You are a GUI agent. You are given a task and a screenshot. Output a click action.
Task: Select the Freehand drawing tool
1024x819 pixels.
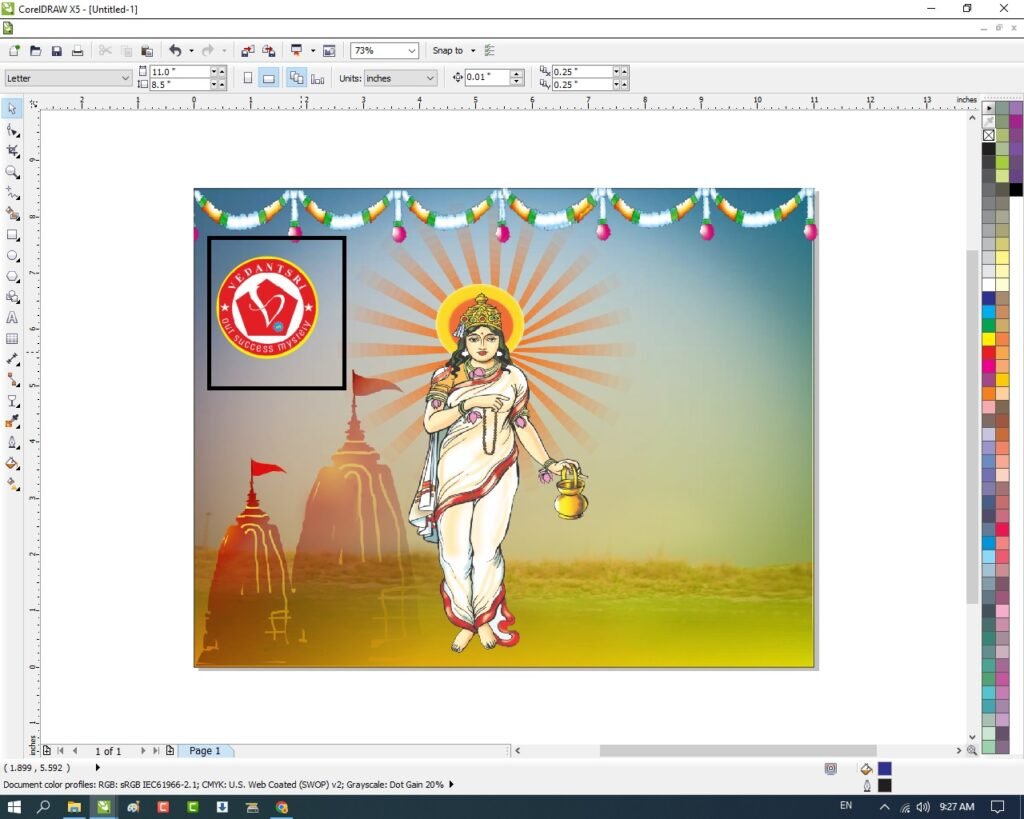click(12, 193)
